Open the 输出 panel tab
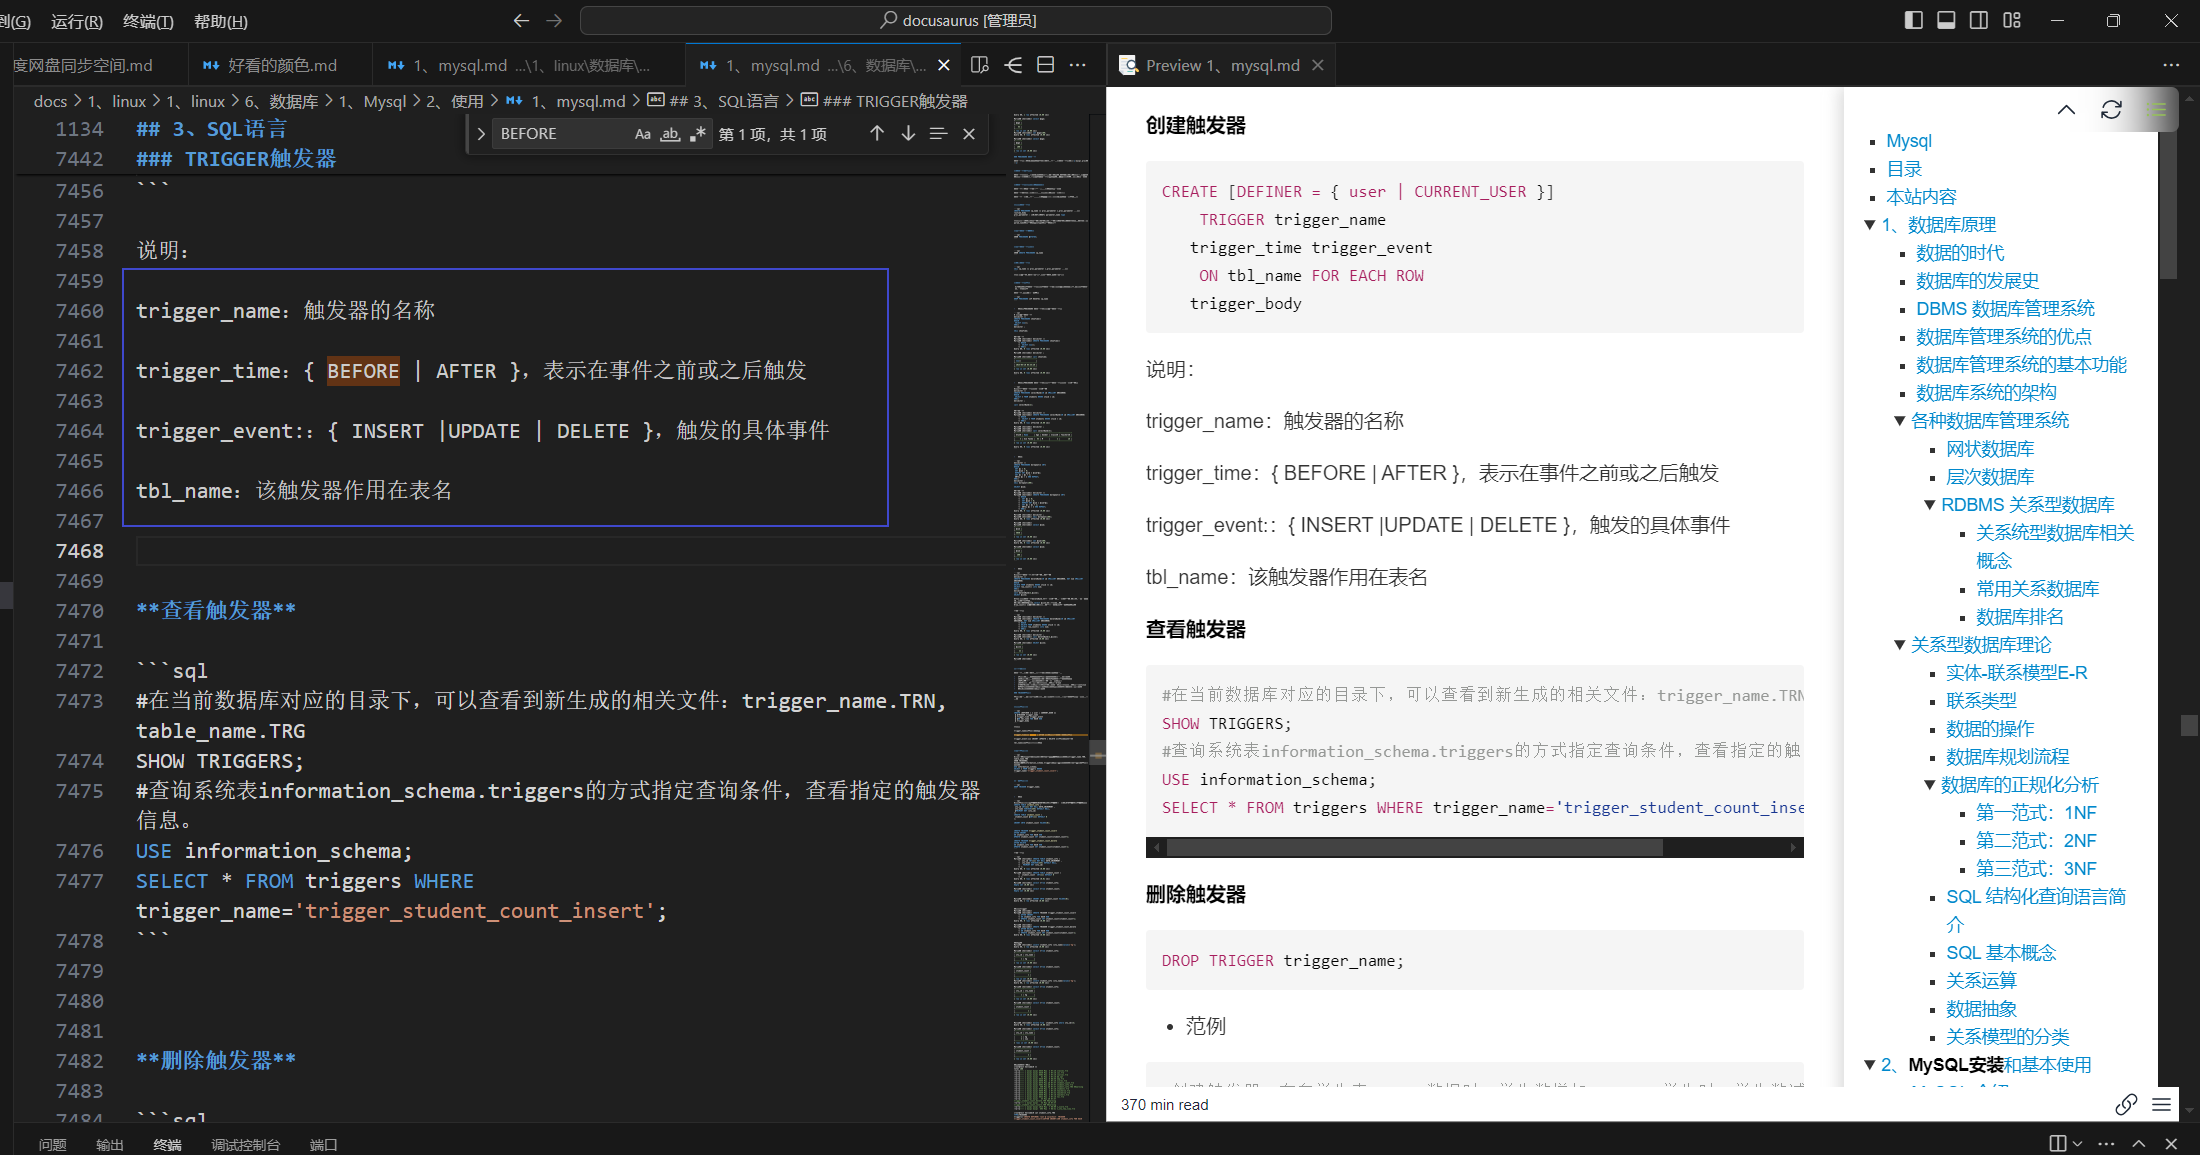 [110, 1144]
